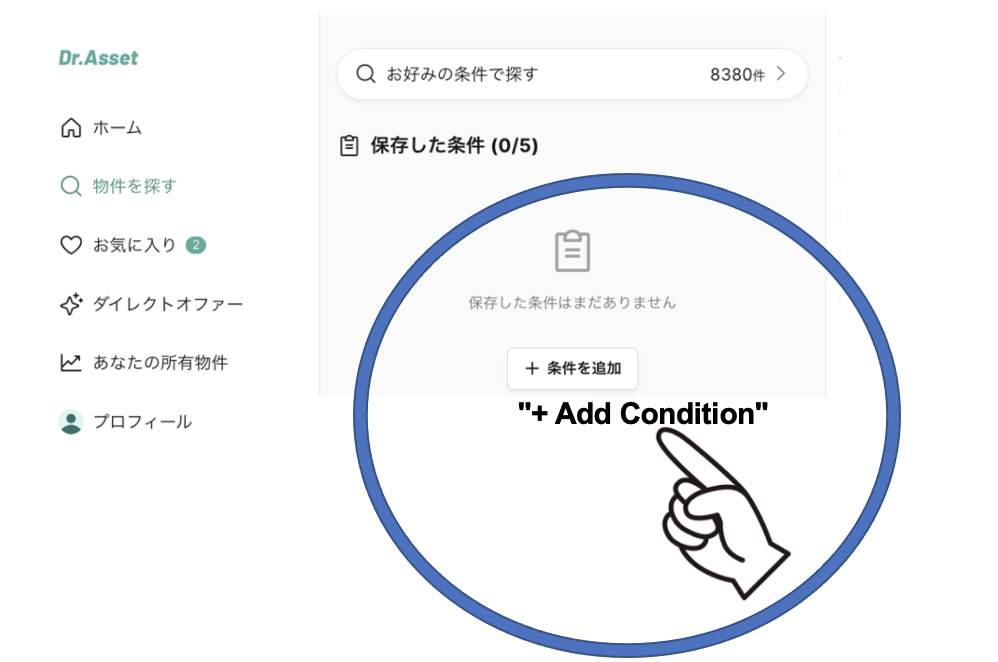Click the large empty-state clipboard icon
The height and width of the screenshot is (662, 998).
coord(572,251)
